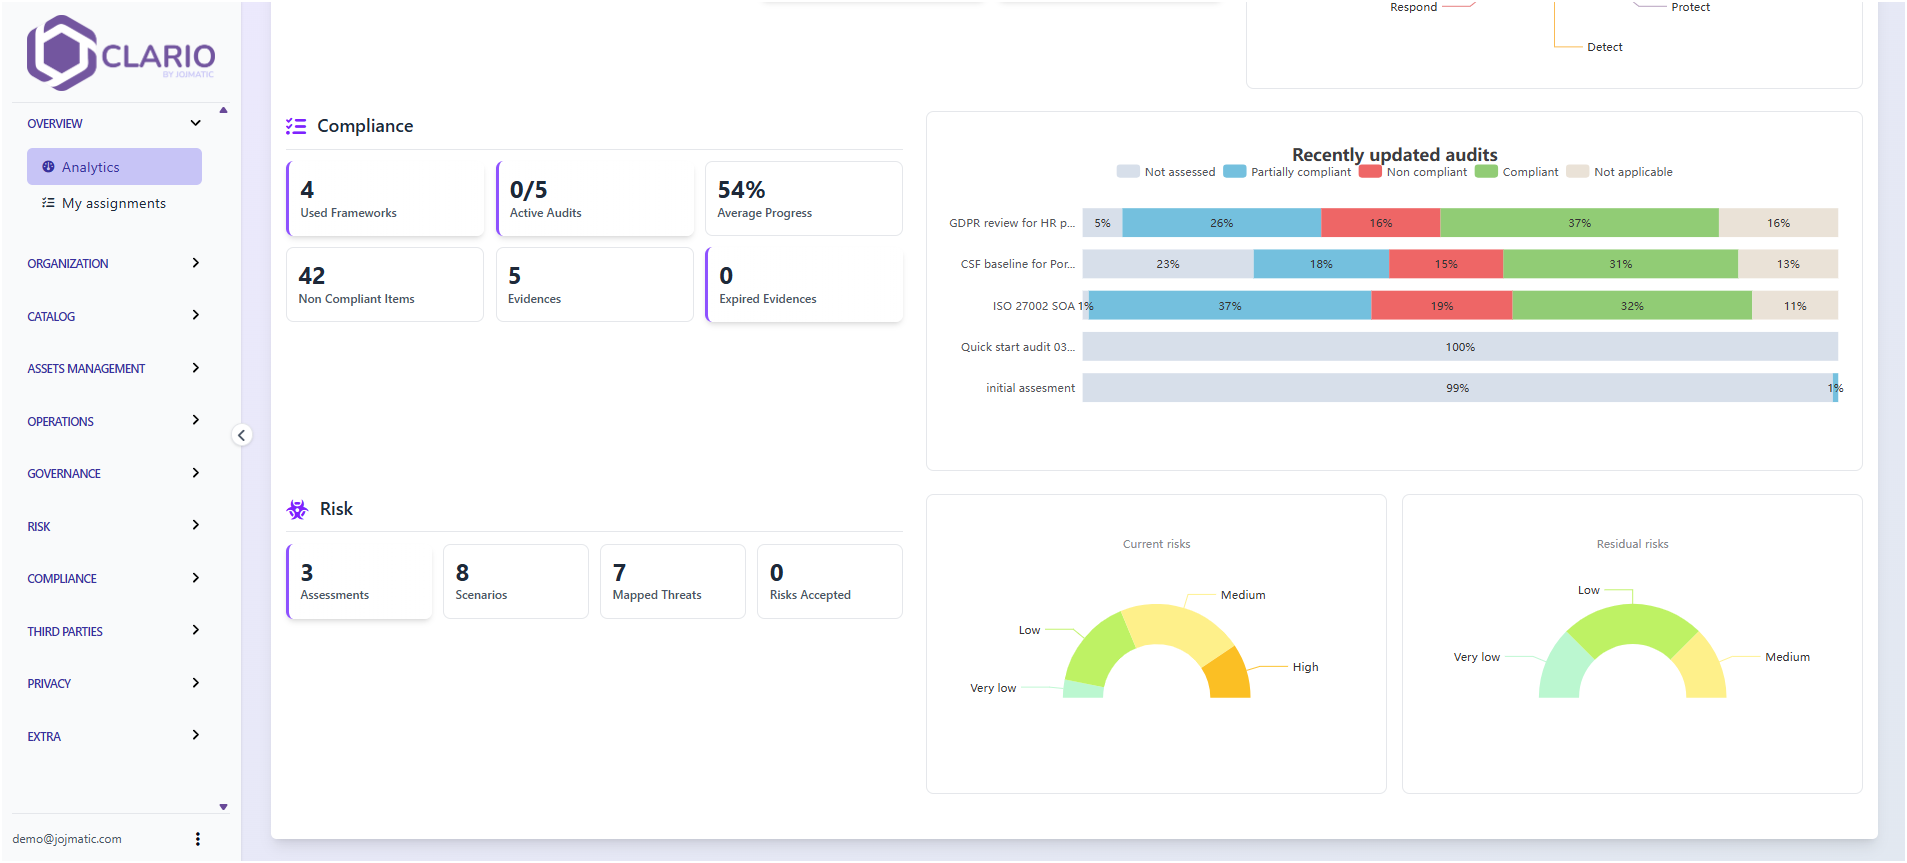1907x863 pixels.
Task: Click the My assignments list icon
Action: 48,203
